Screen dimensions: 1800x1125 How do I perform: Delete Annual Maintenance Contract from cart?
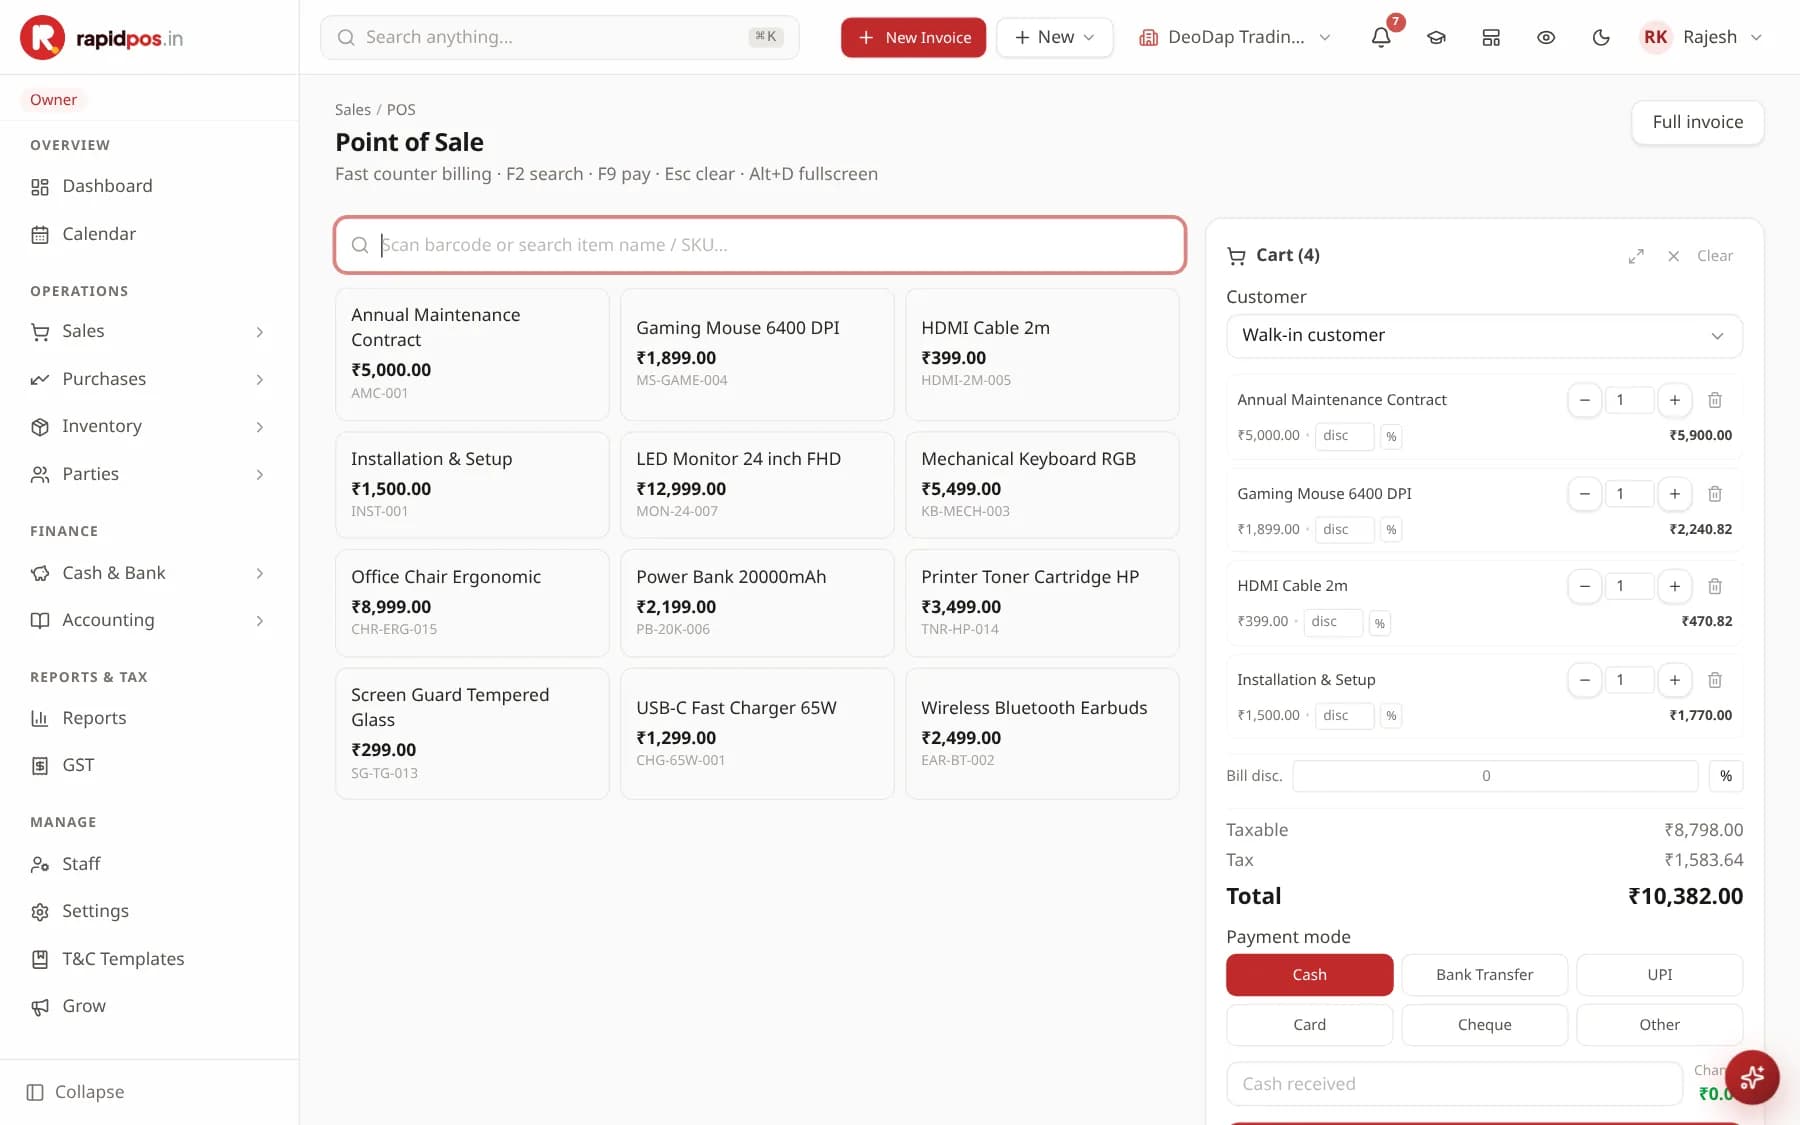click(x=1714, y=400)
